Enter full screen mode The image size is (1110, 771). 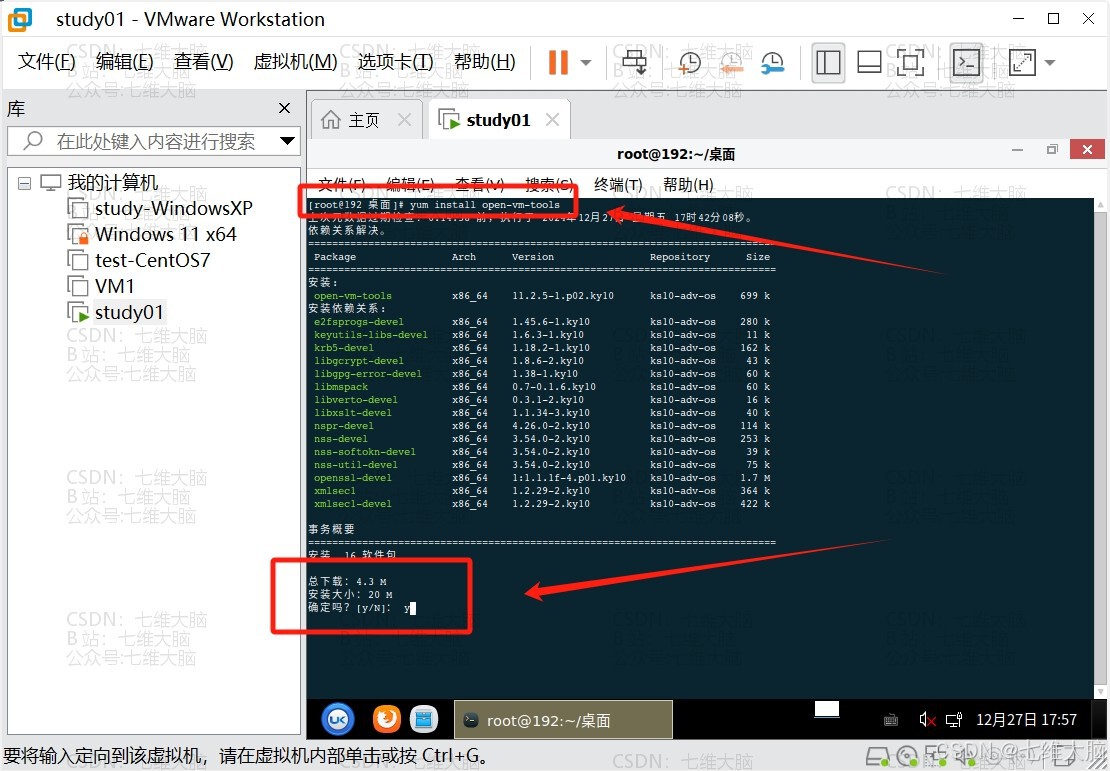pyautogui.click(x=910, y=62)
